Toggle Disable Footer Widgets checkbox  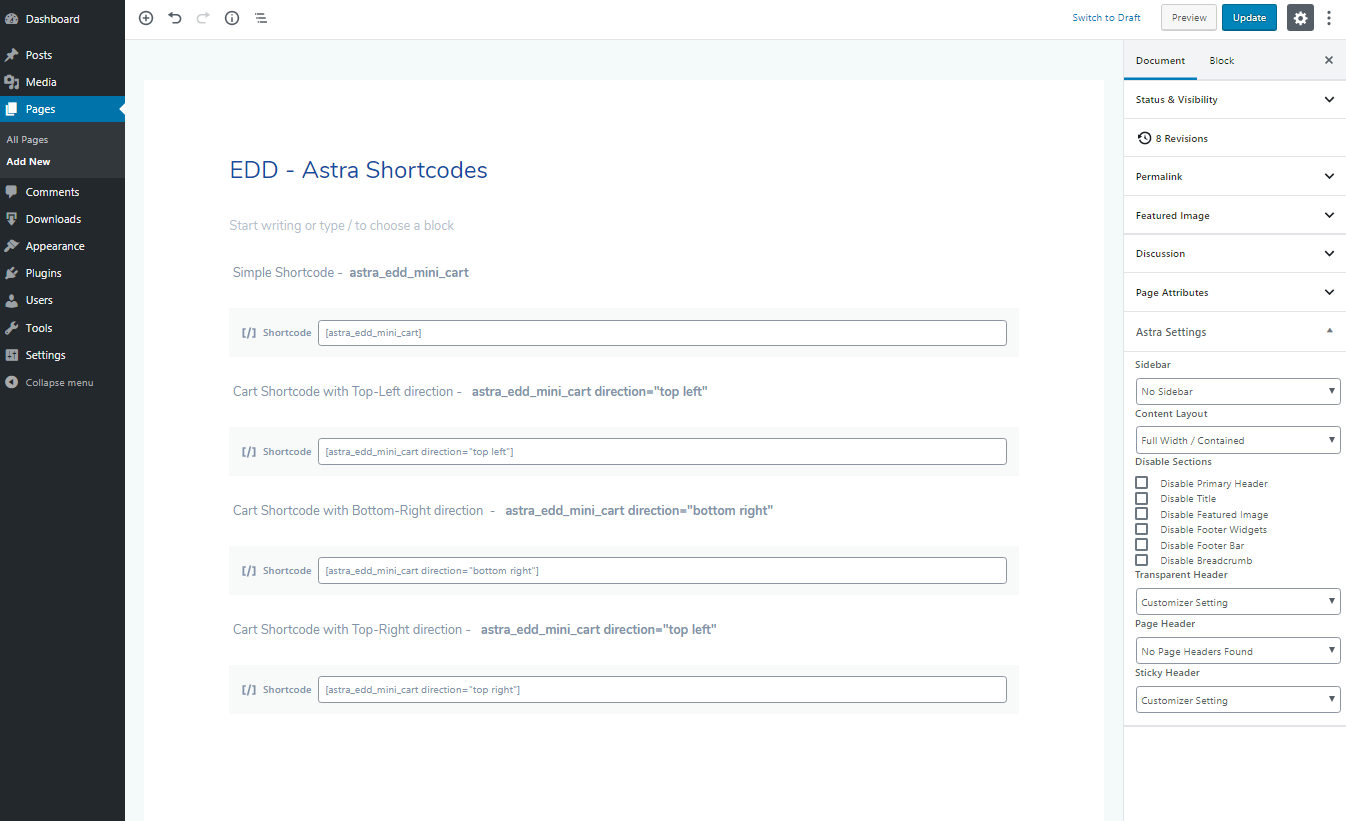[1141, 529]
